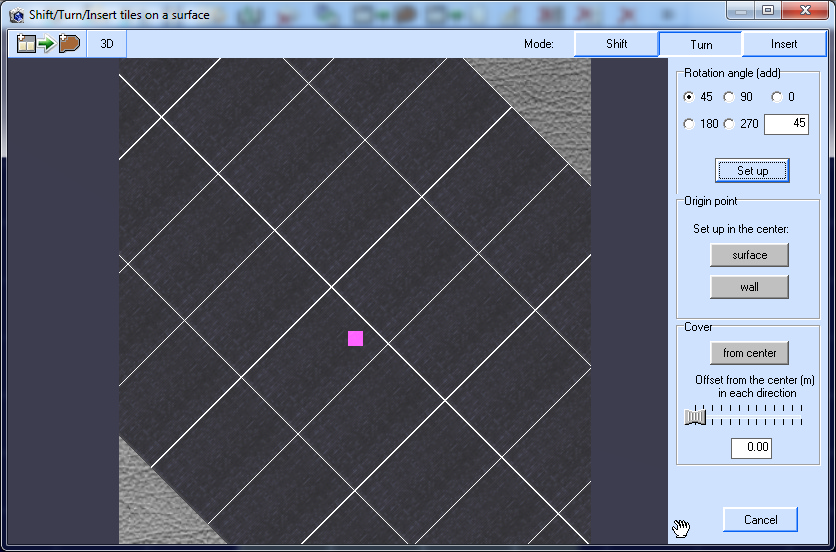Click the 'Offset from the center (m)' label
Screen dimensions: 836x552
coord(754,380)
